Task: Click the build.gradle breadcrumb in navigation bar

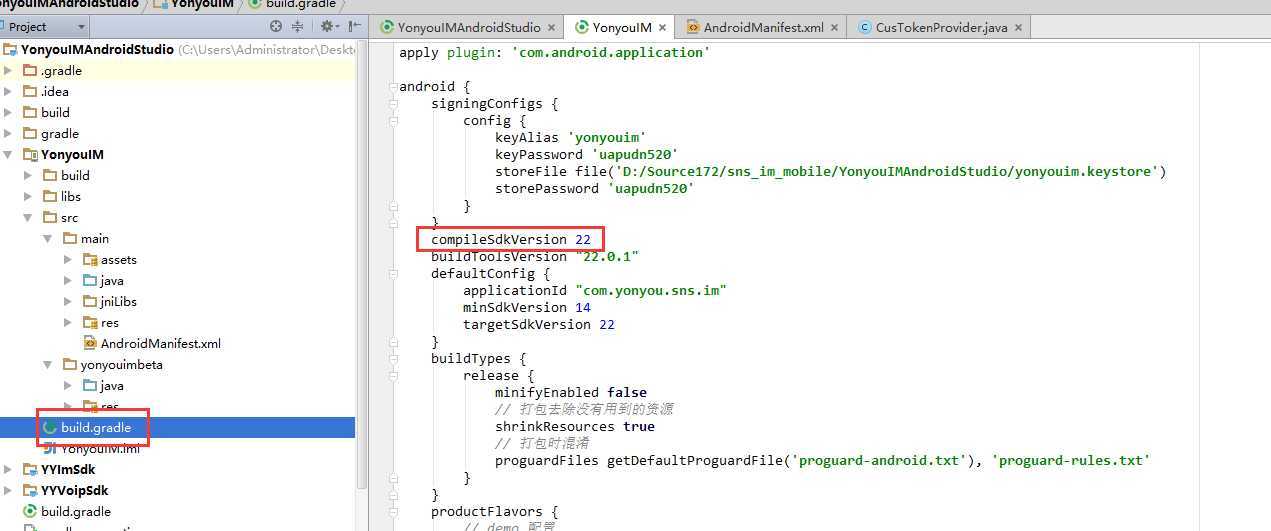Action: [x=292, y=5]
